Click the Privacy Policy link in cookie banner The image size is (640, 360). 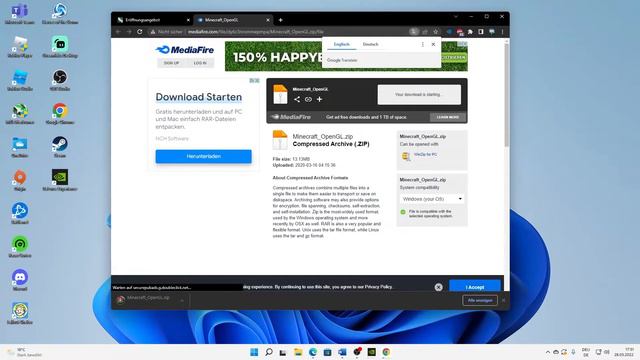[x=378, y=287]
